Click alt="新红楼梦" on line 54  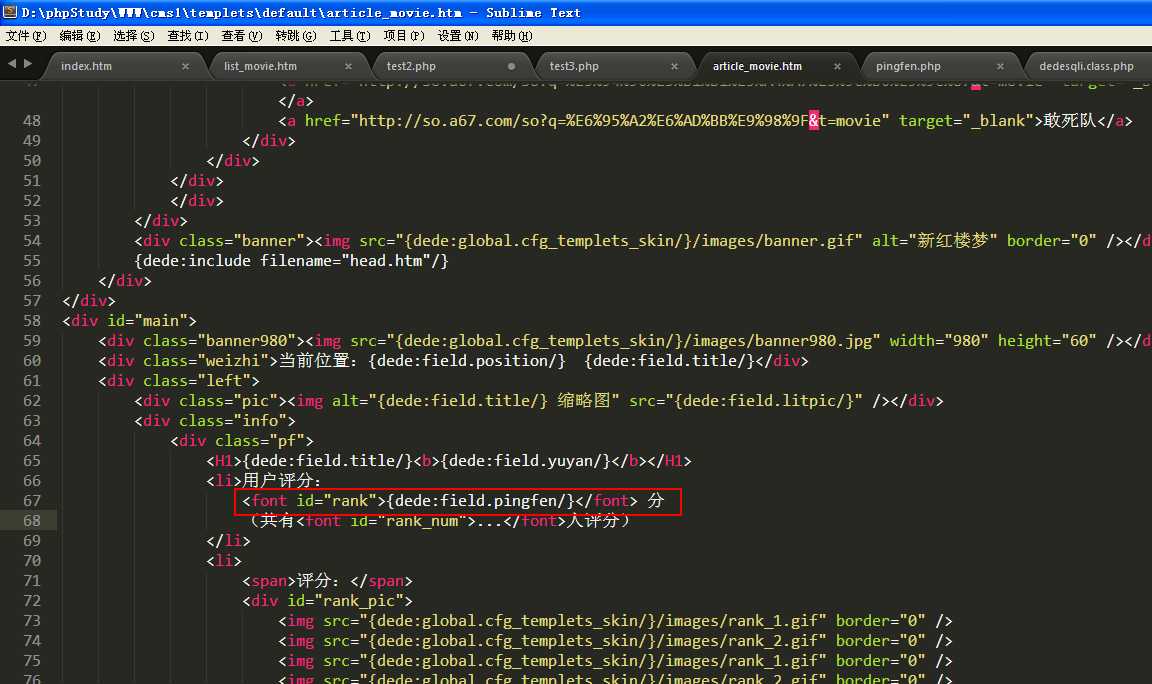point(935,240)
